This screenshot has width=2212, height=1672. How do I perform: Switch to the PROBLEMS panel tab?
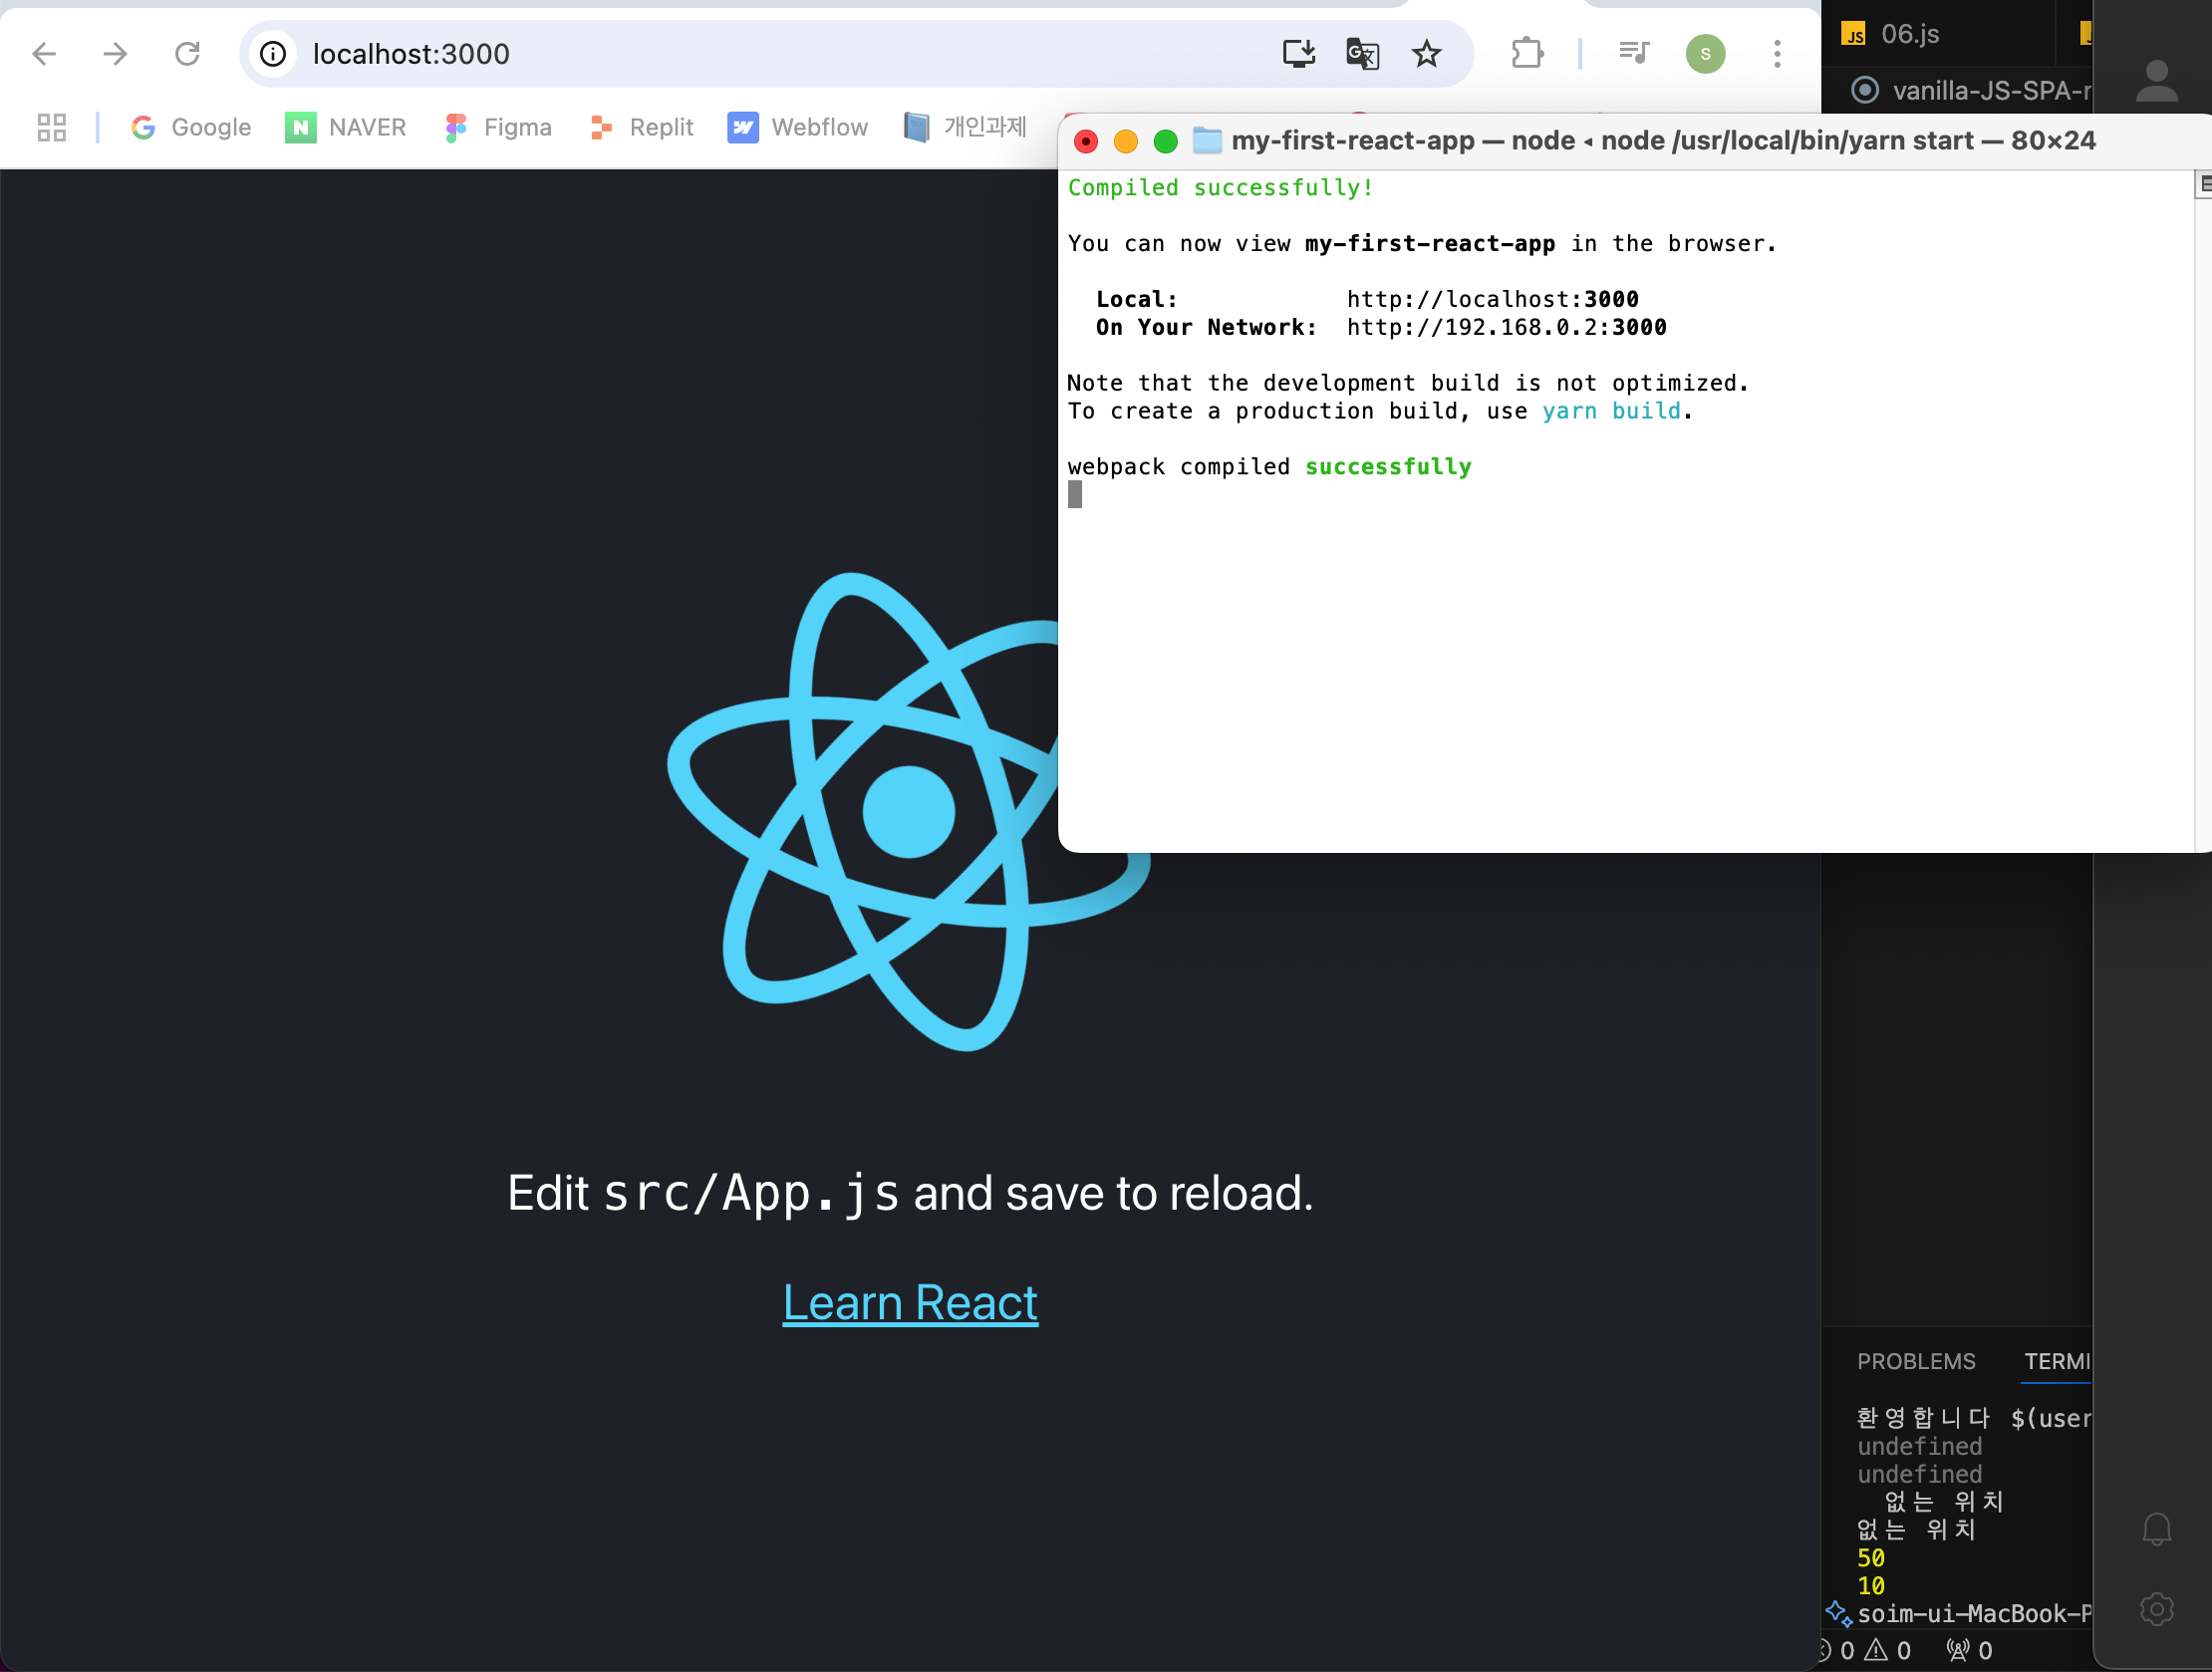pos(1915,1361)
